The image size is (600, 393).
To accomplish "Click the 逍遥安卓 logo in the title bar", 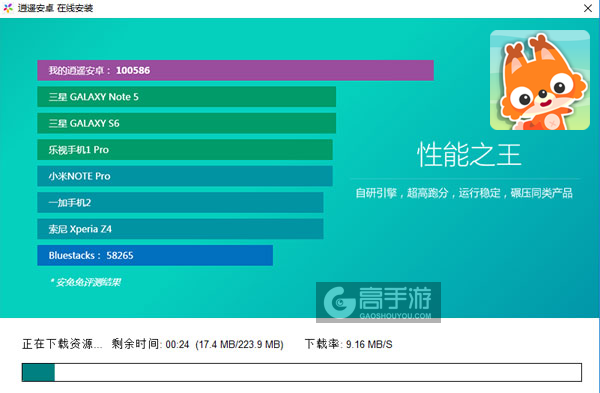I will tap(8, 8).
